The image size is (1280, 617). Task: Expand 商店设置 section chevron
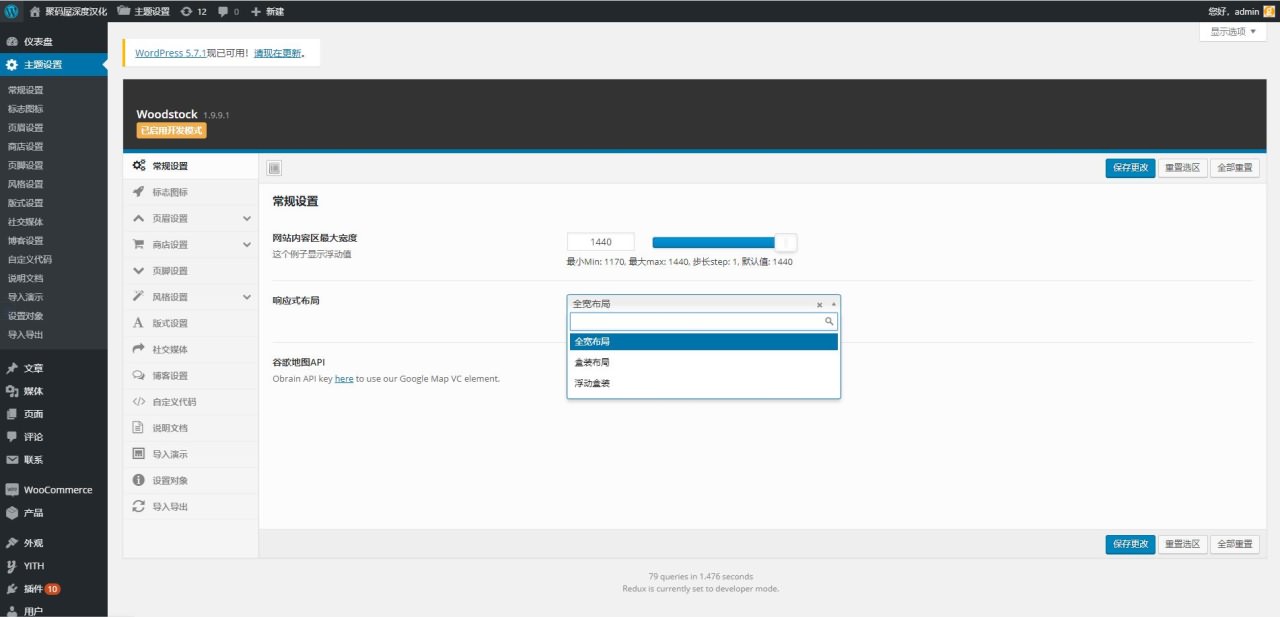[246, 244]
